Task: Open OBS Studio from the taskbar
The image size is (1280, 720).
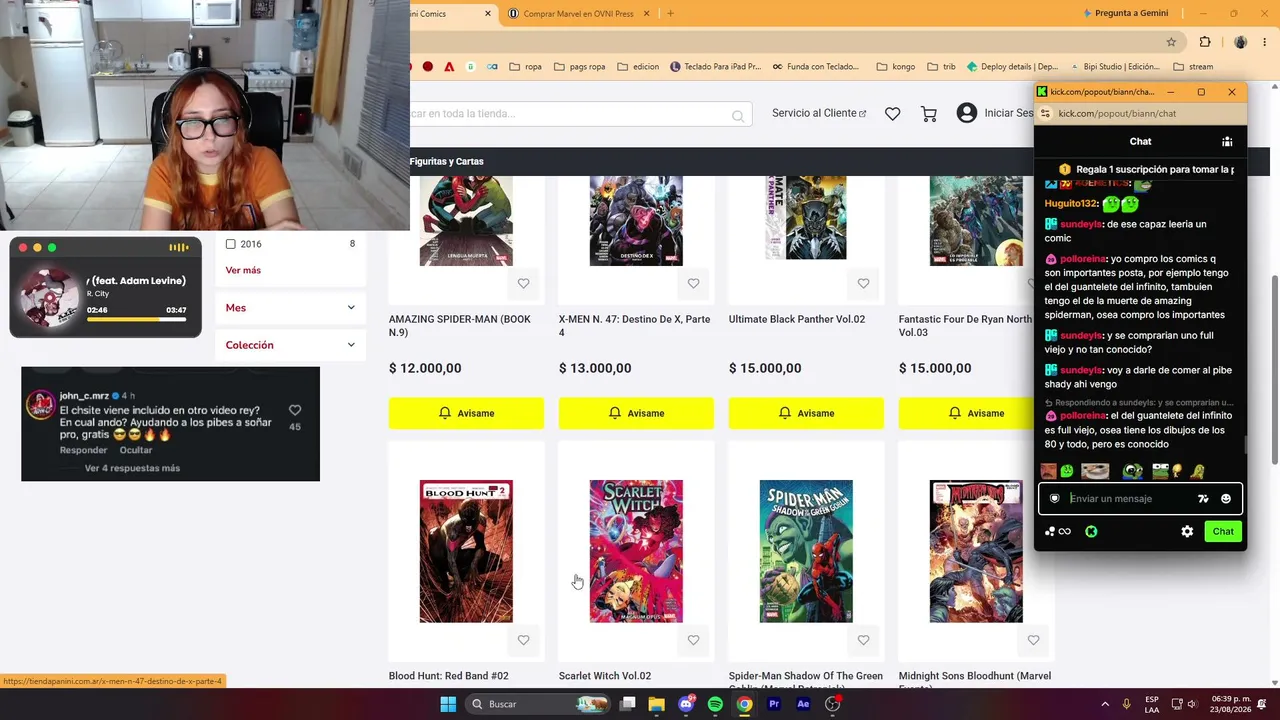Action: coord(832,704)
